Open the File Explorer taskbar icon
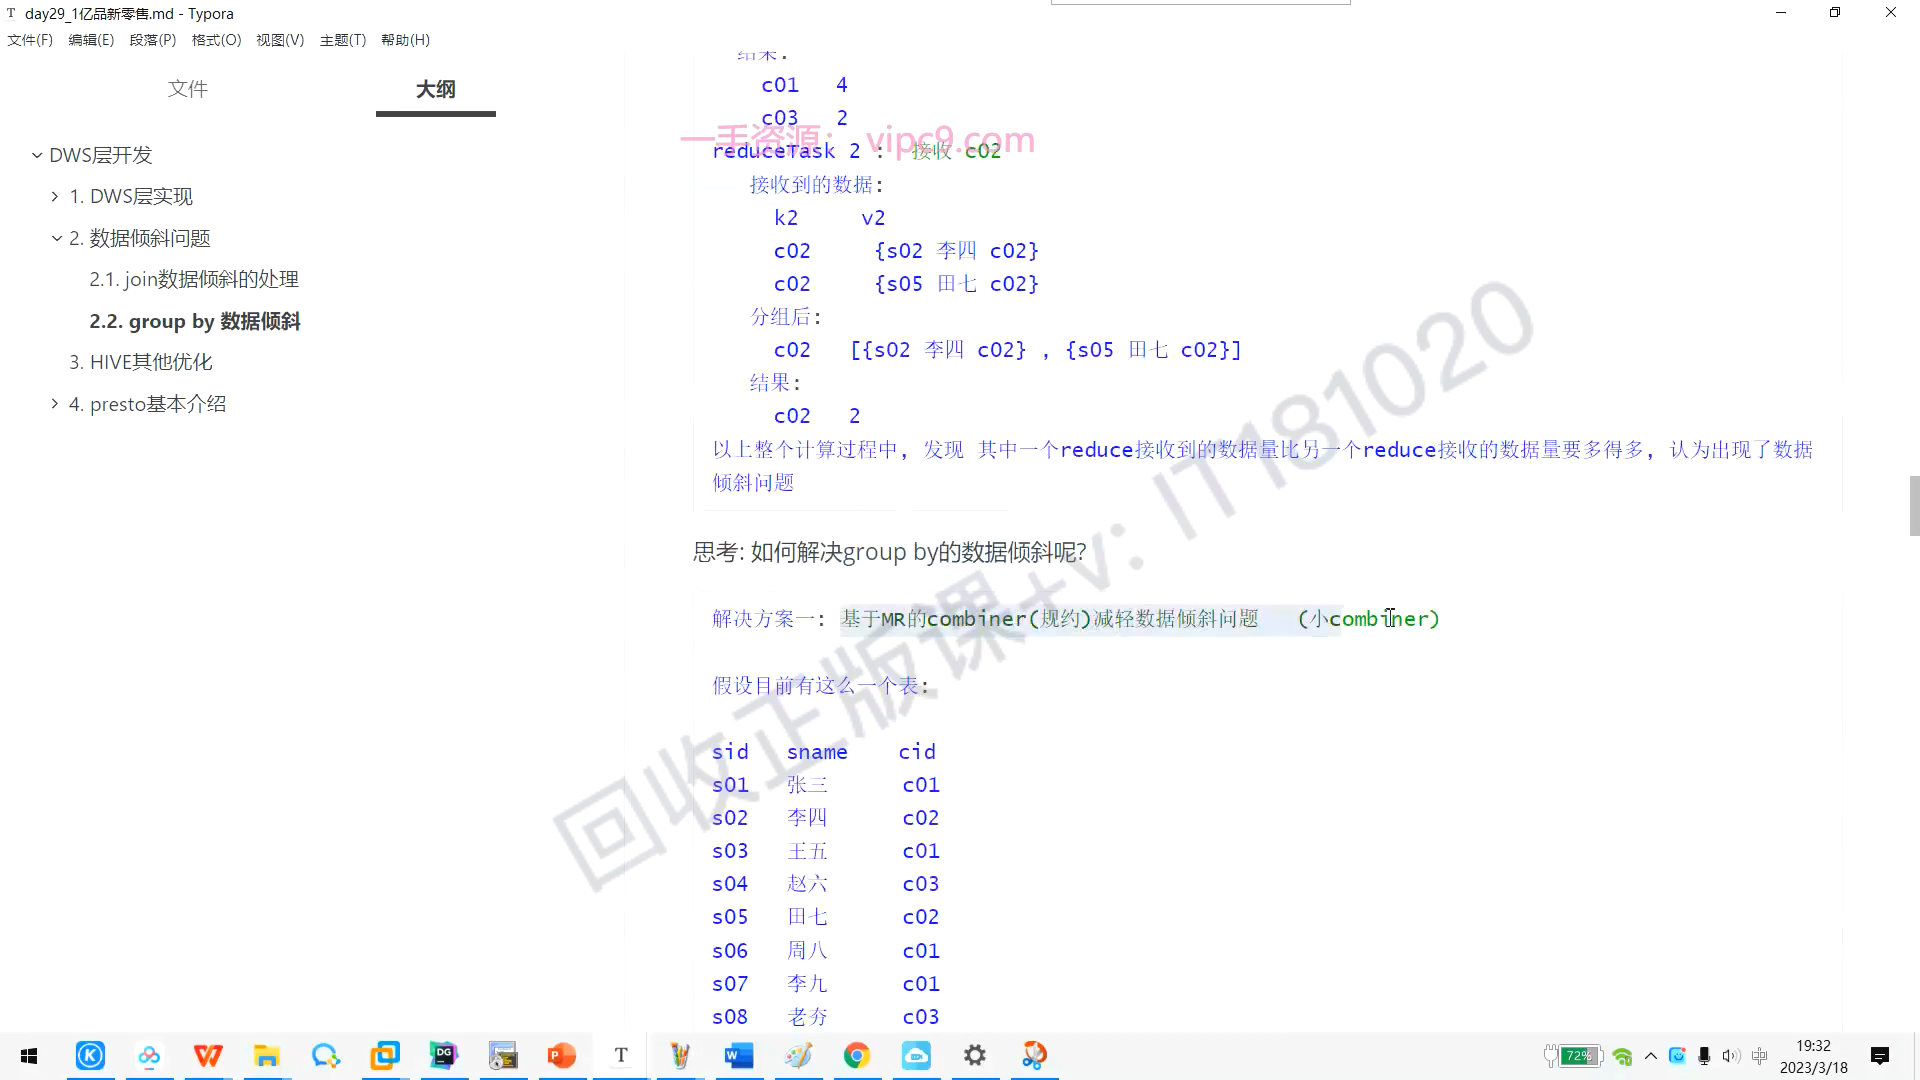Screen dimensions: 1920x1080 pos(267,1056)
